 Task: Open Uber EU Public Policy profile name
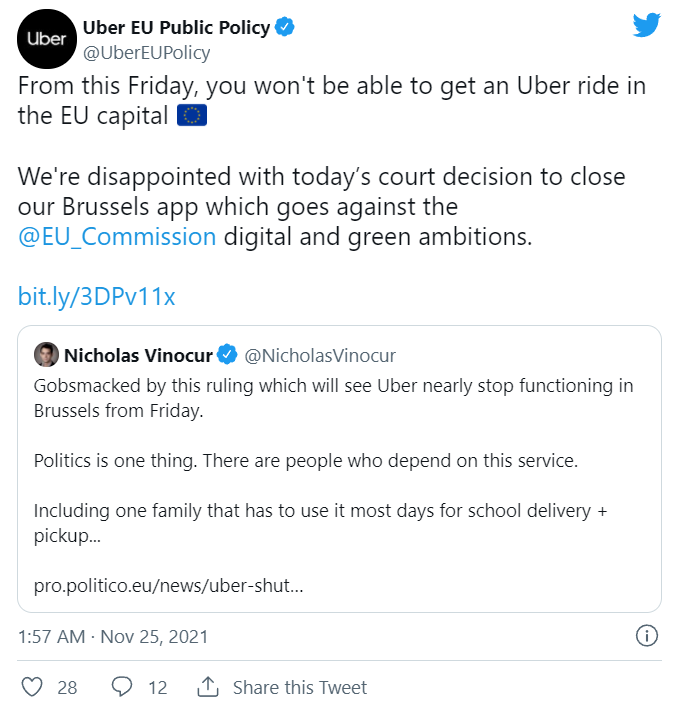coord(176,28)
